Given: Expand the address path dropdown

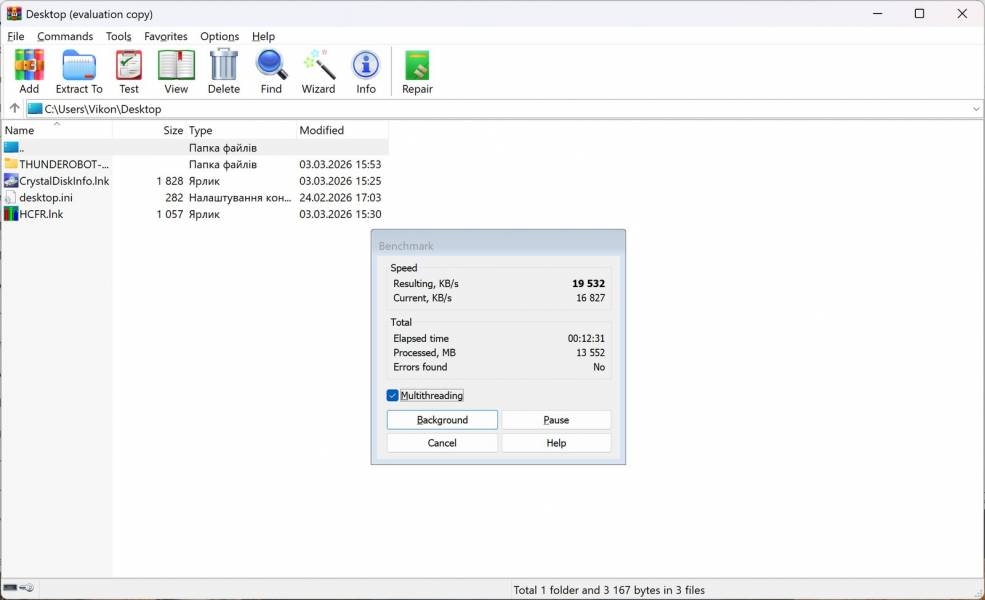Looking at the screenshot, I should pyautogui.click(x=976, y=108).
